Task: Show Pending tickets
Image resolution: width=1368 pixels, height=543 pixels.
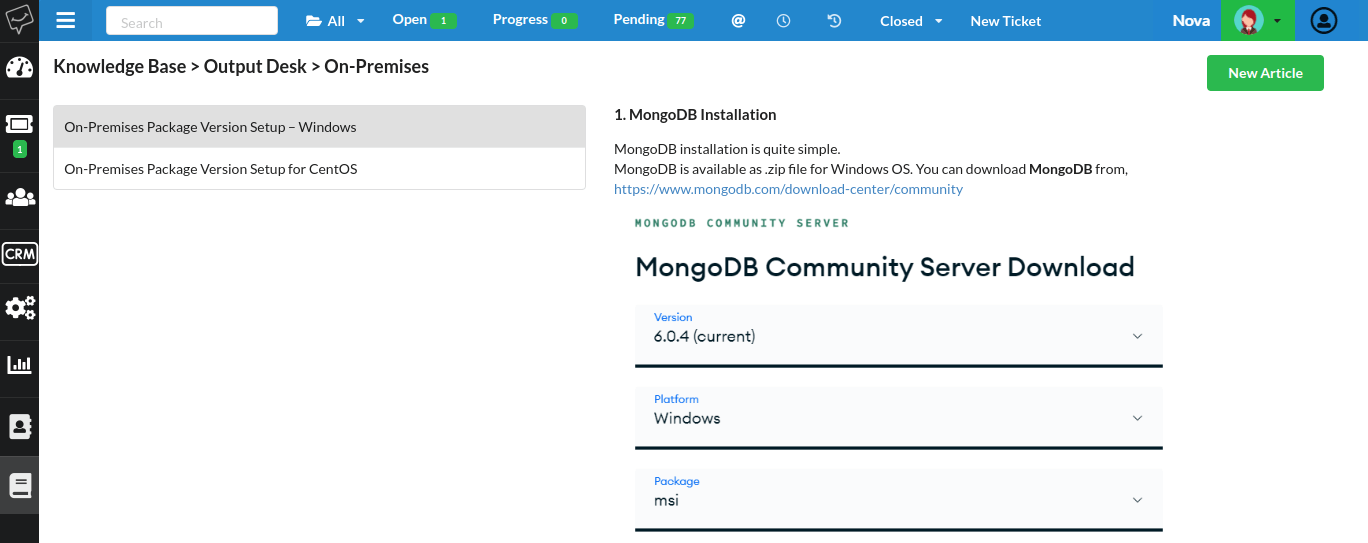Action: click(x=653, y=20)
